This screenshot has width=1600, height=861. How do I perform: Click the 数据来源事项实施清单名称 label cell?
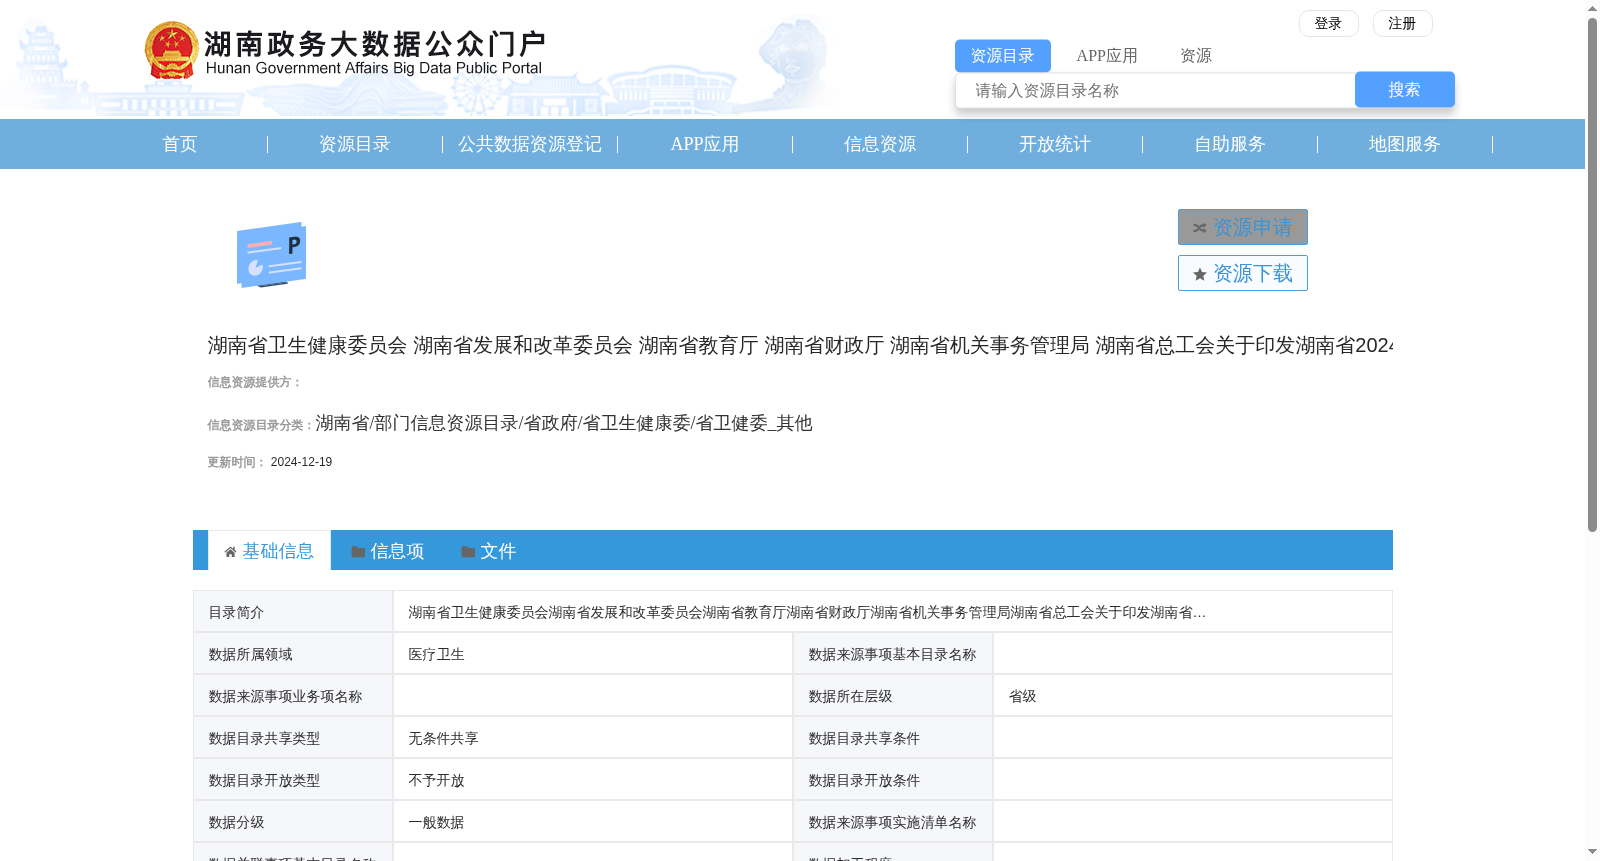coord(893,822)
